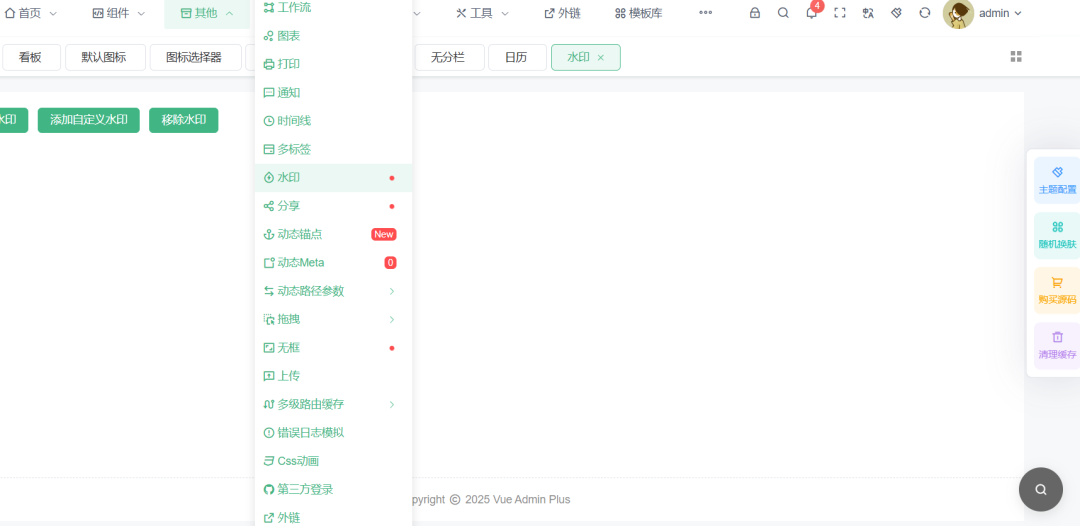Click the lock screen icon in header
Screen dimensions: 1080x526
755,13
